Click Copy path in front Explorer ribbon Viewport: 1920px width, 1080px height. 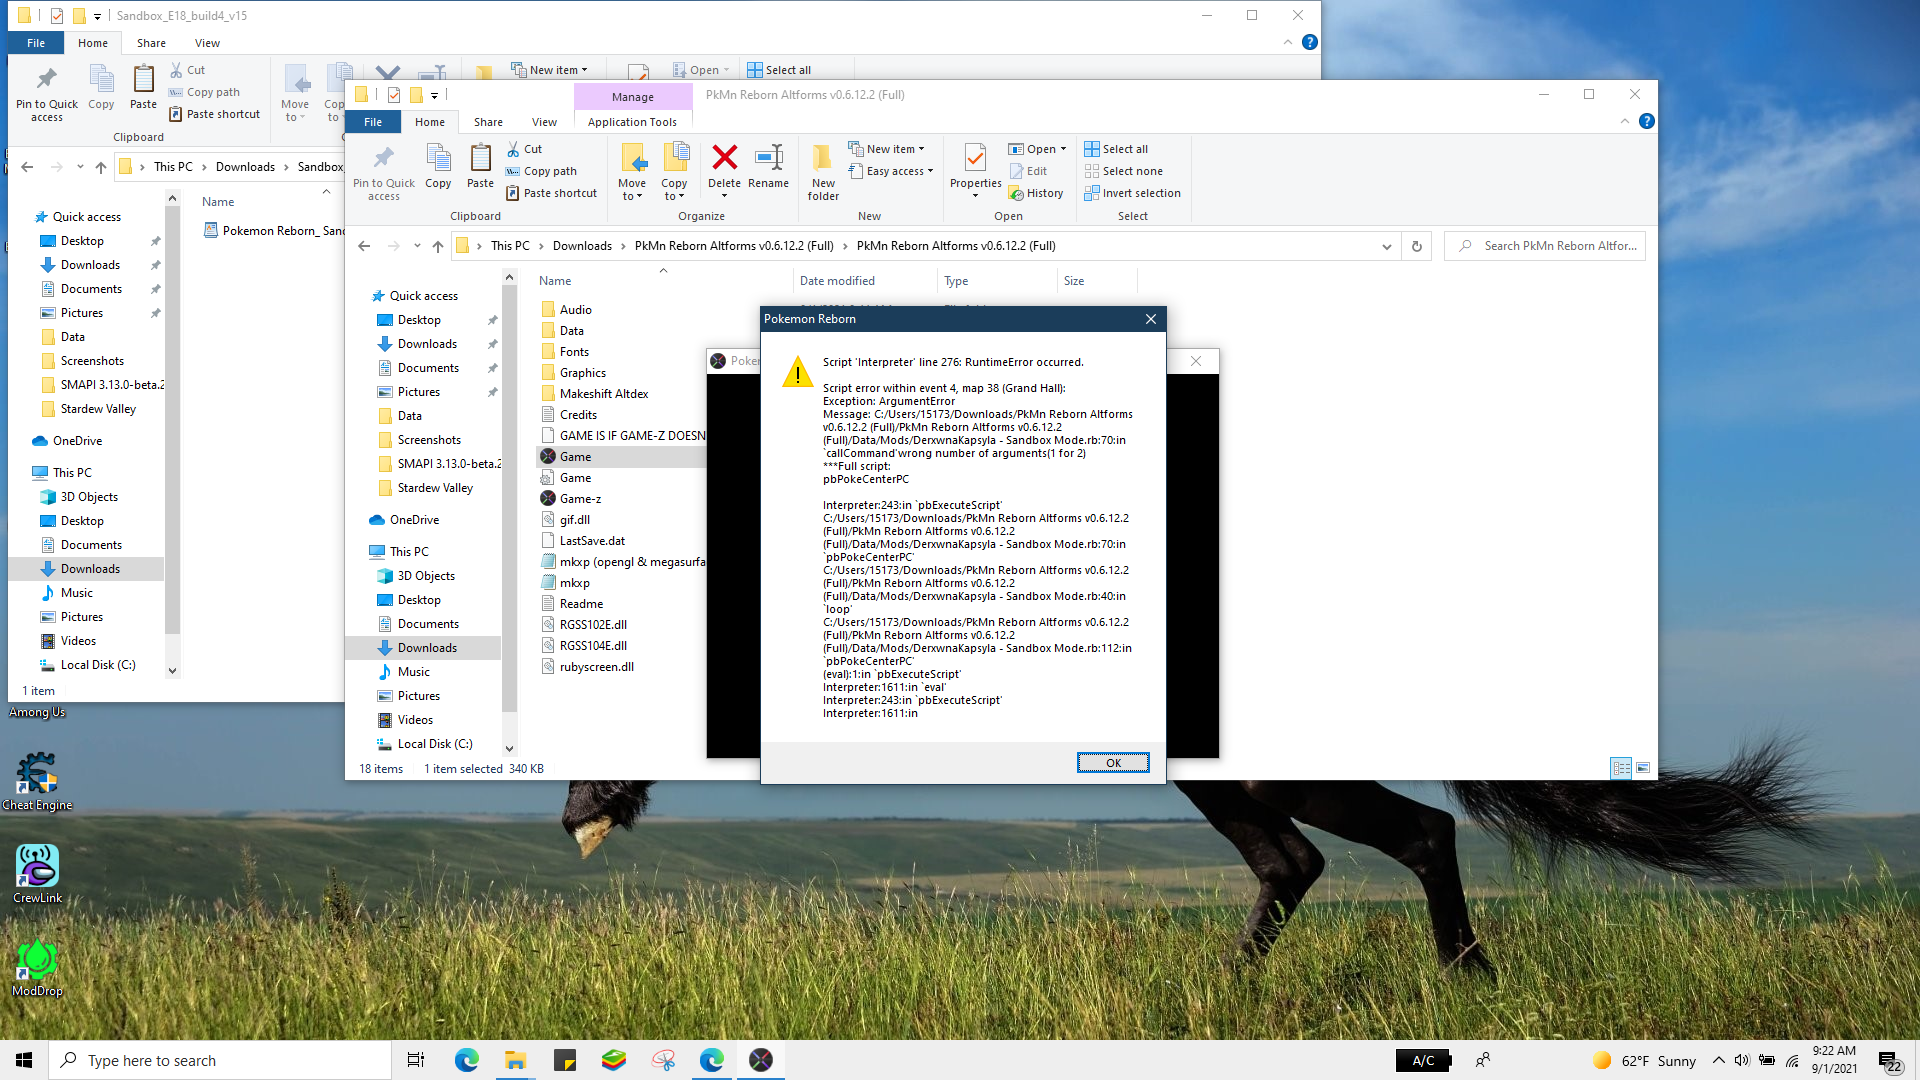pyautogui.click(x=541, y=171)
